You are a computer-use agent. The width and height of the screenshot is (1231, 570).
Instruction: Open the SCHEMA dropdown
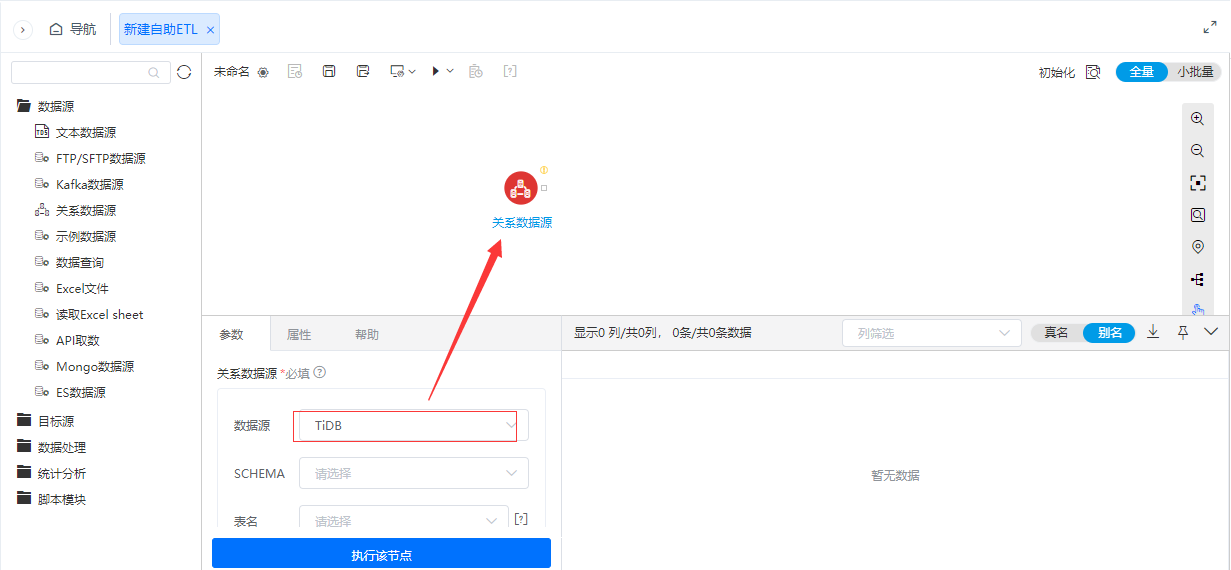(x=414, y=473)
